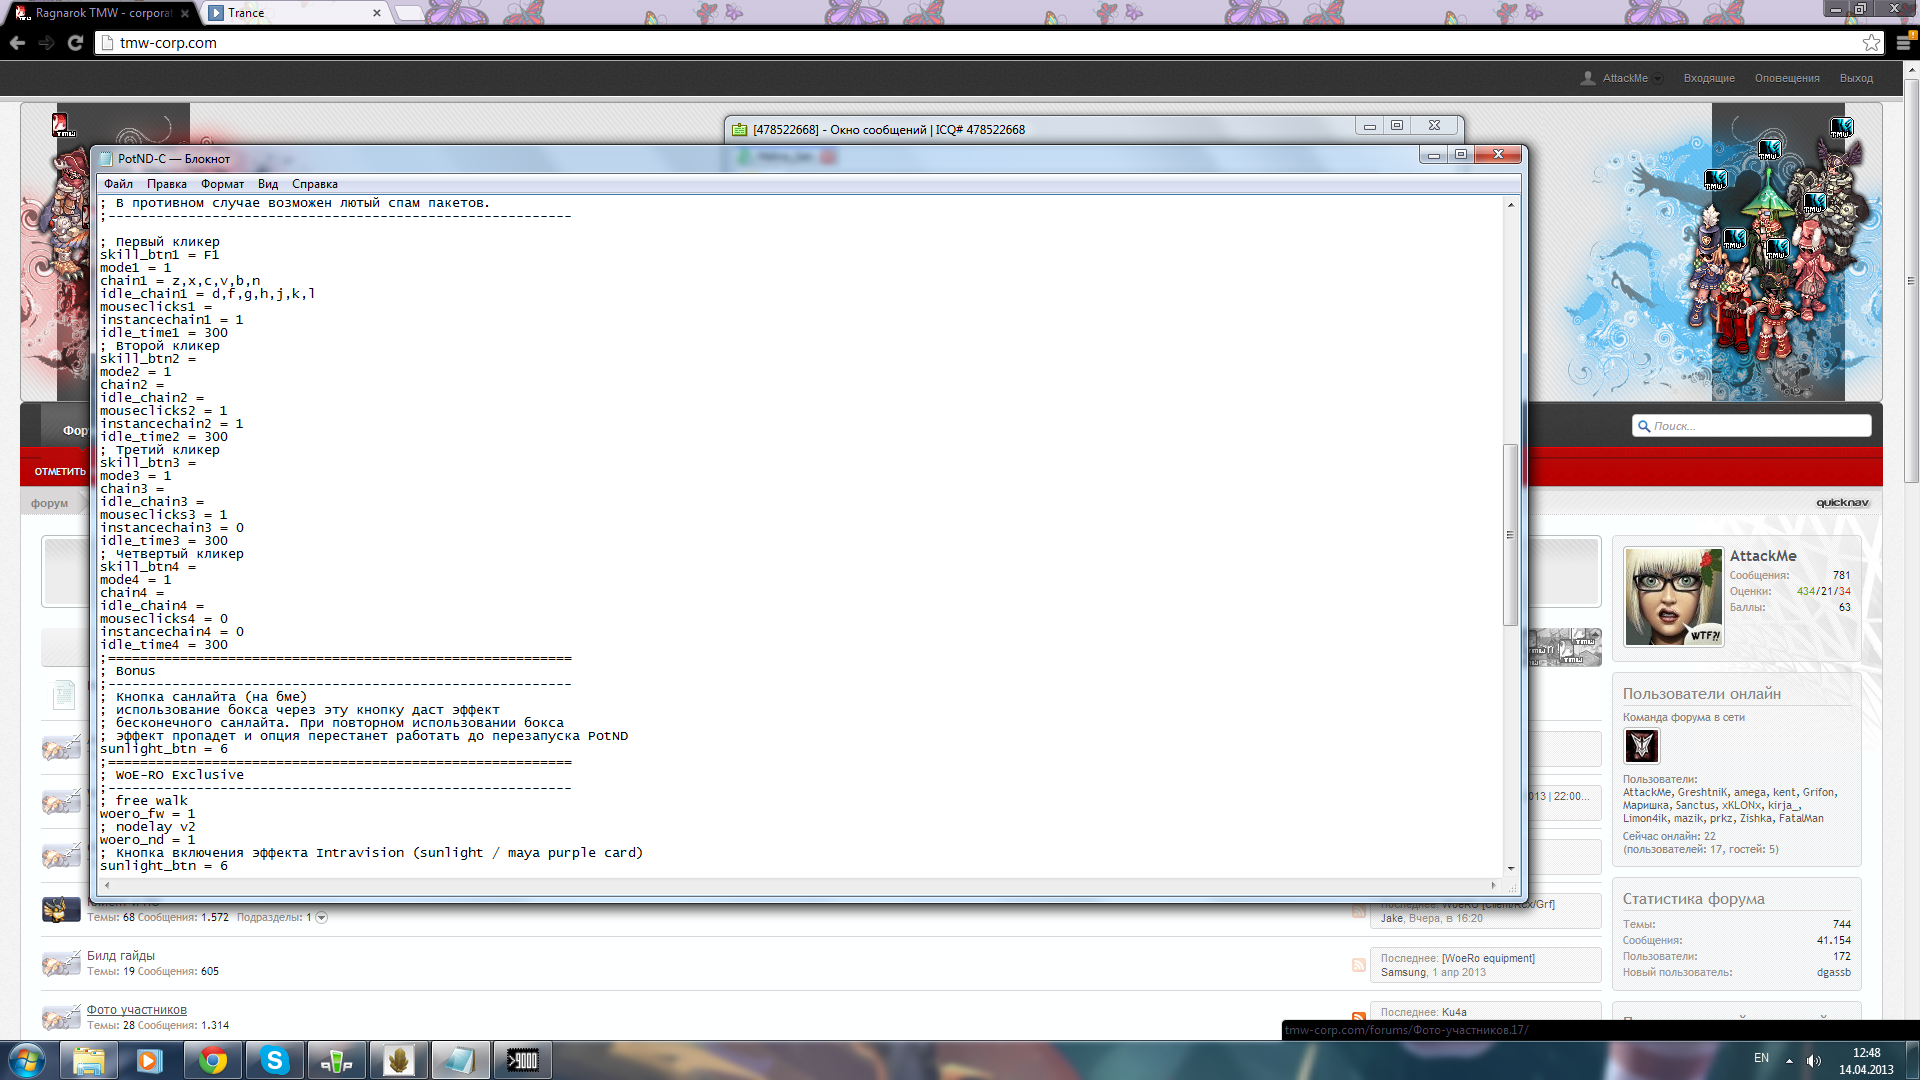
Task: Open the Правка menu in Notepad
Action: coord(166,184)
